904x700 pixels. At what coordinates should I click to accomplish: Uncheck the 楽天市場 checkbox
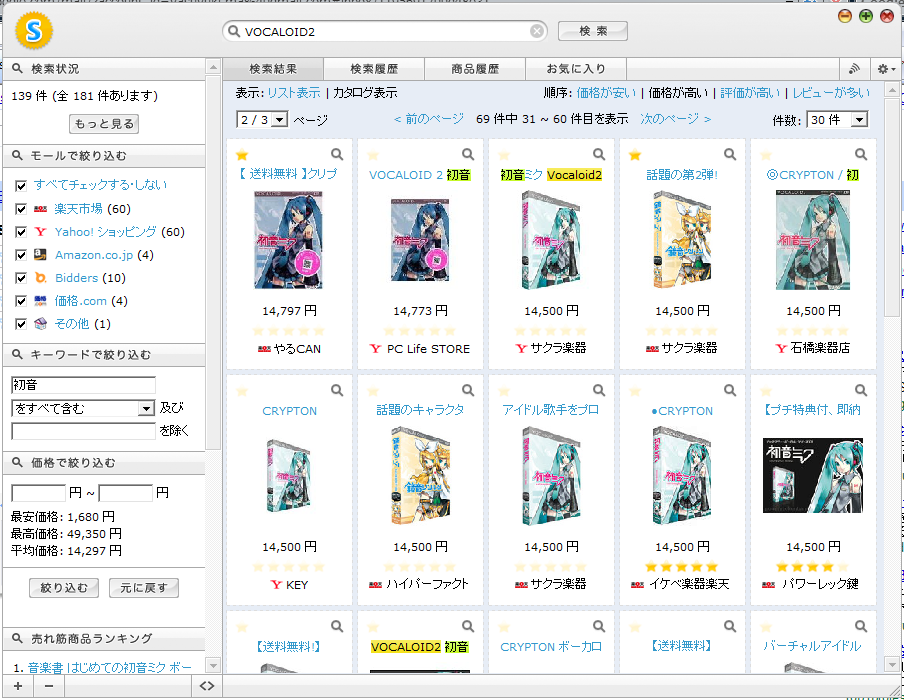point(21,209)
